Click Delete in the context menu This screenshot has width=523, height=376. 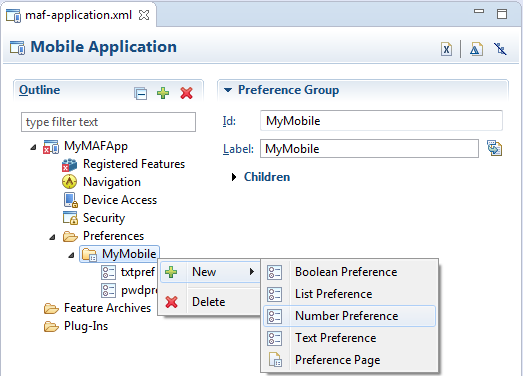click(x=209, y=302)
